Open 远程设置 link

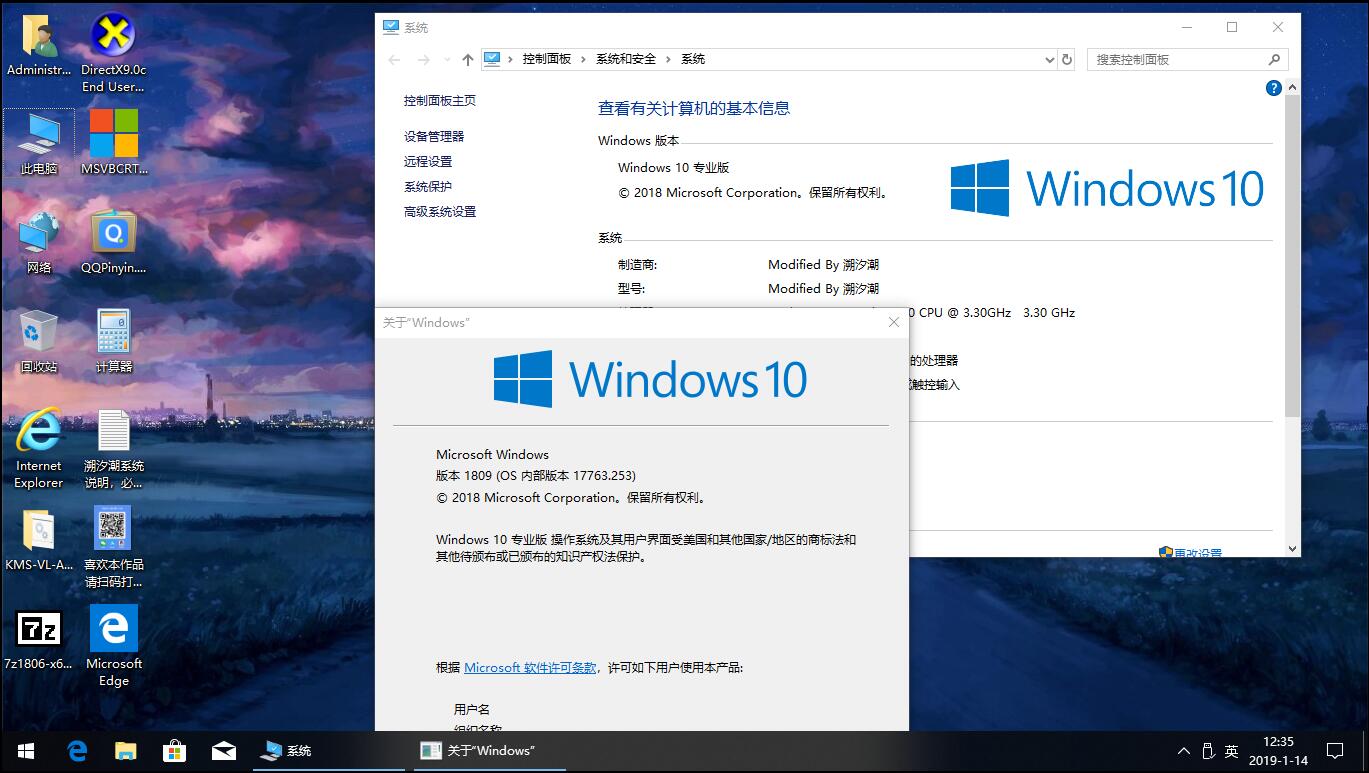coord(428,161)
